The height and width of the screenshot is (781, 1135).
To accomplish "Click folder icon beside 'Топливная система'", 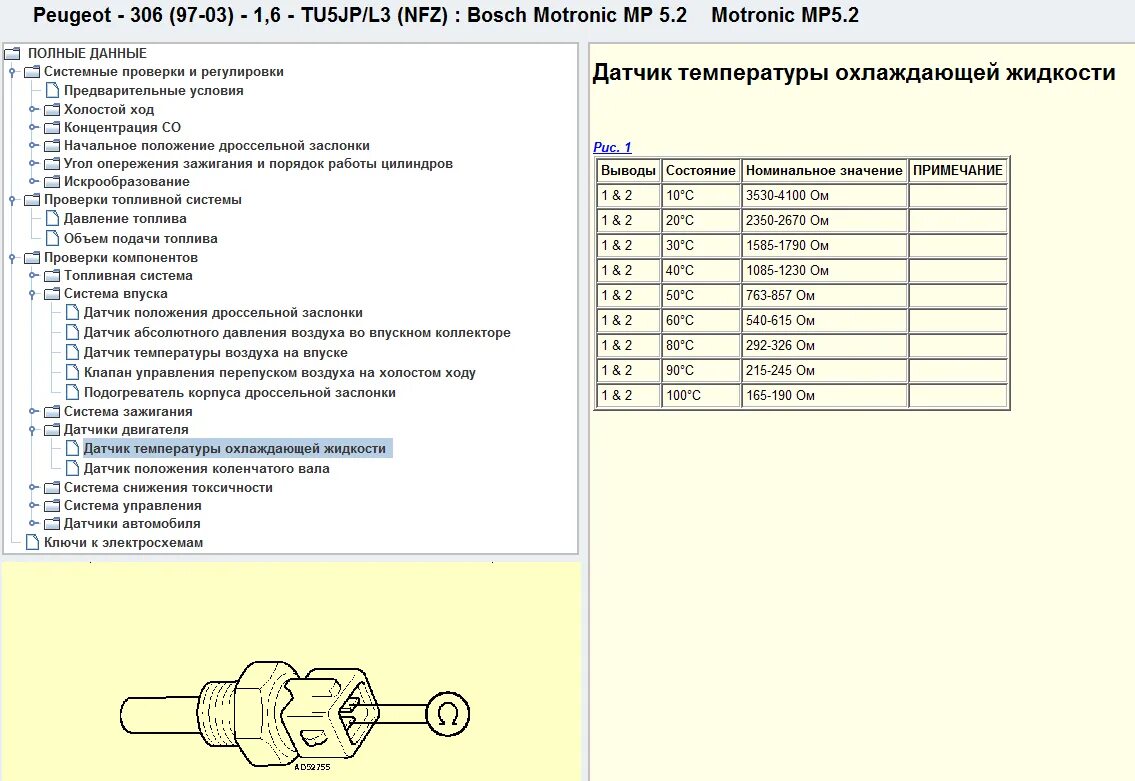I will (51, 276).
